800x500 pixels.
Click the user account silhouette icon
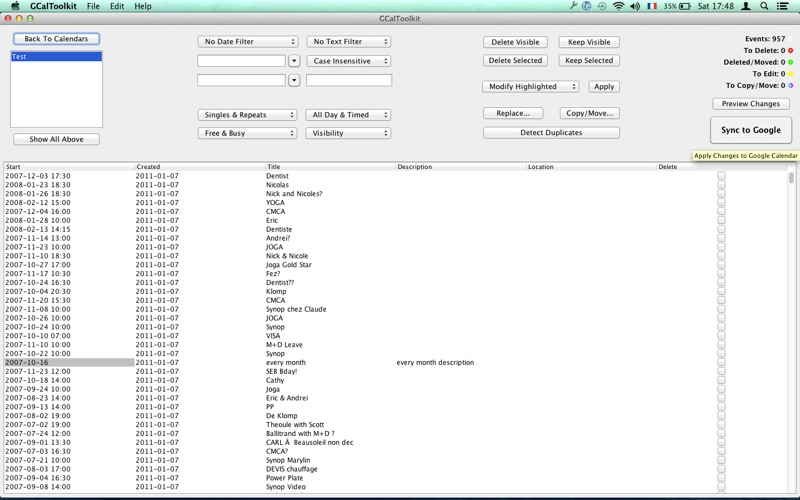pos(745,6)
